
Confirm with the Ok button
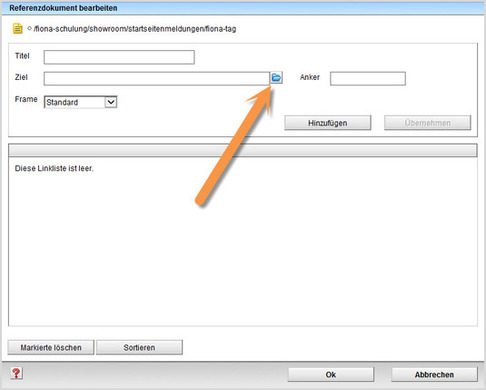(x=331, y=374)
